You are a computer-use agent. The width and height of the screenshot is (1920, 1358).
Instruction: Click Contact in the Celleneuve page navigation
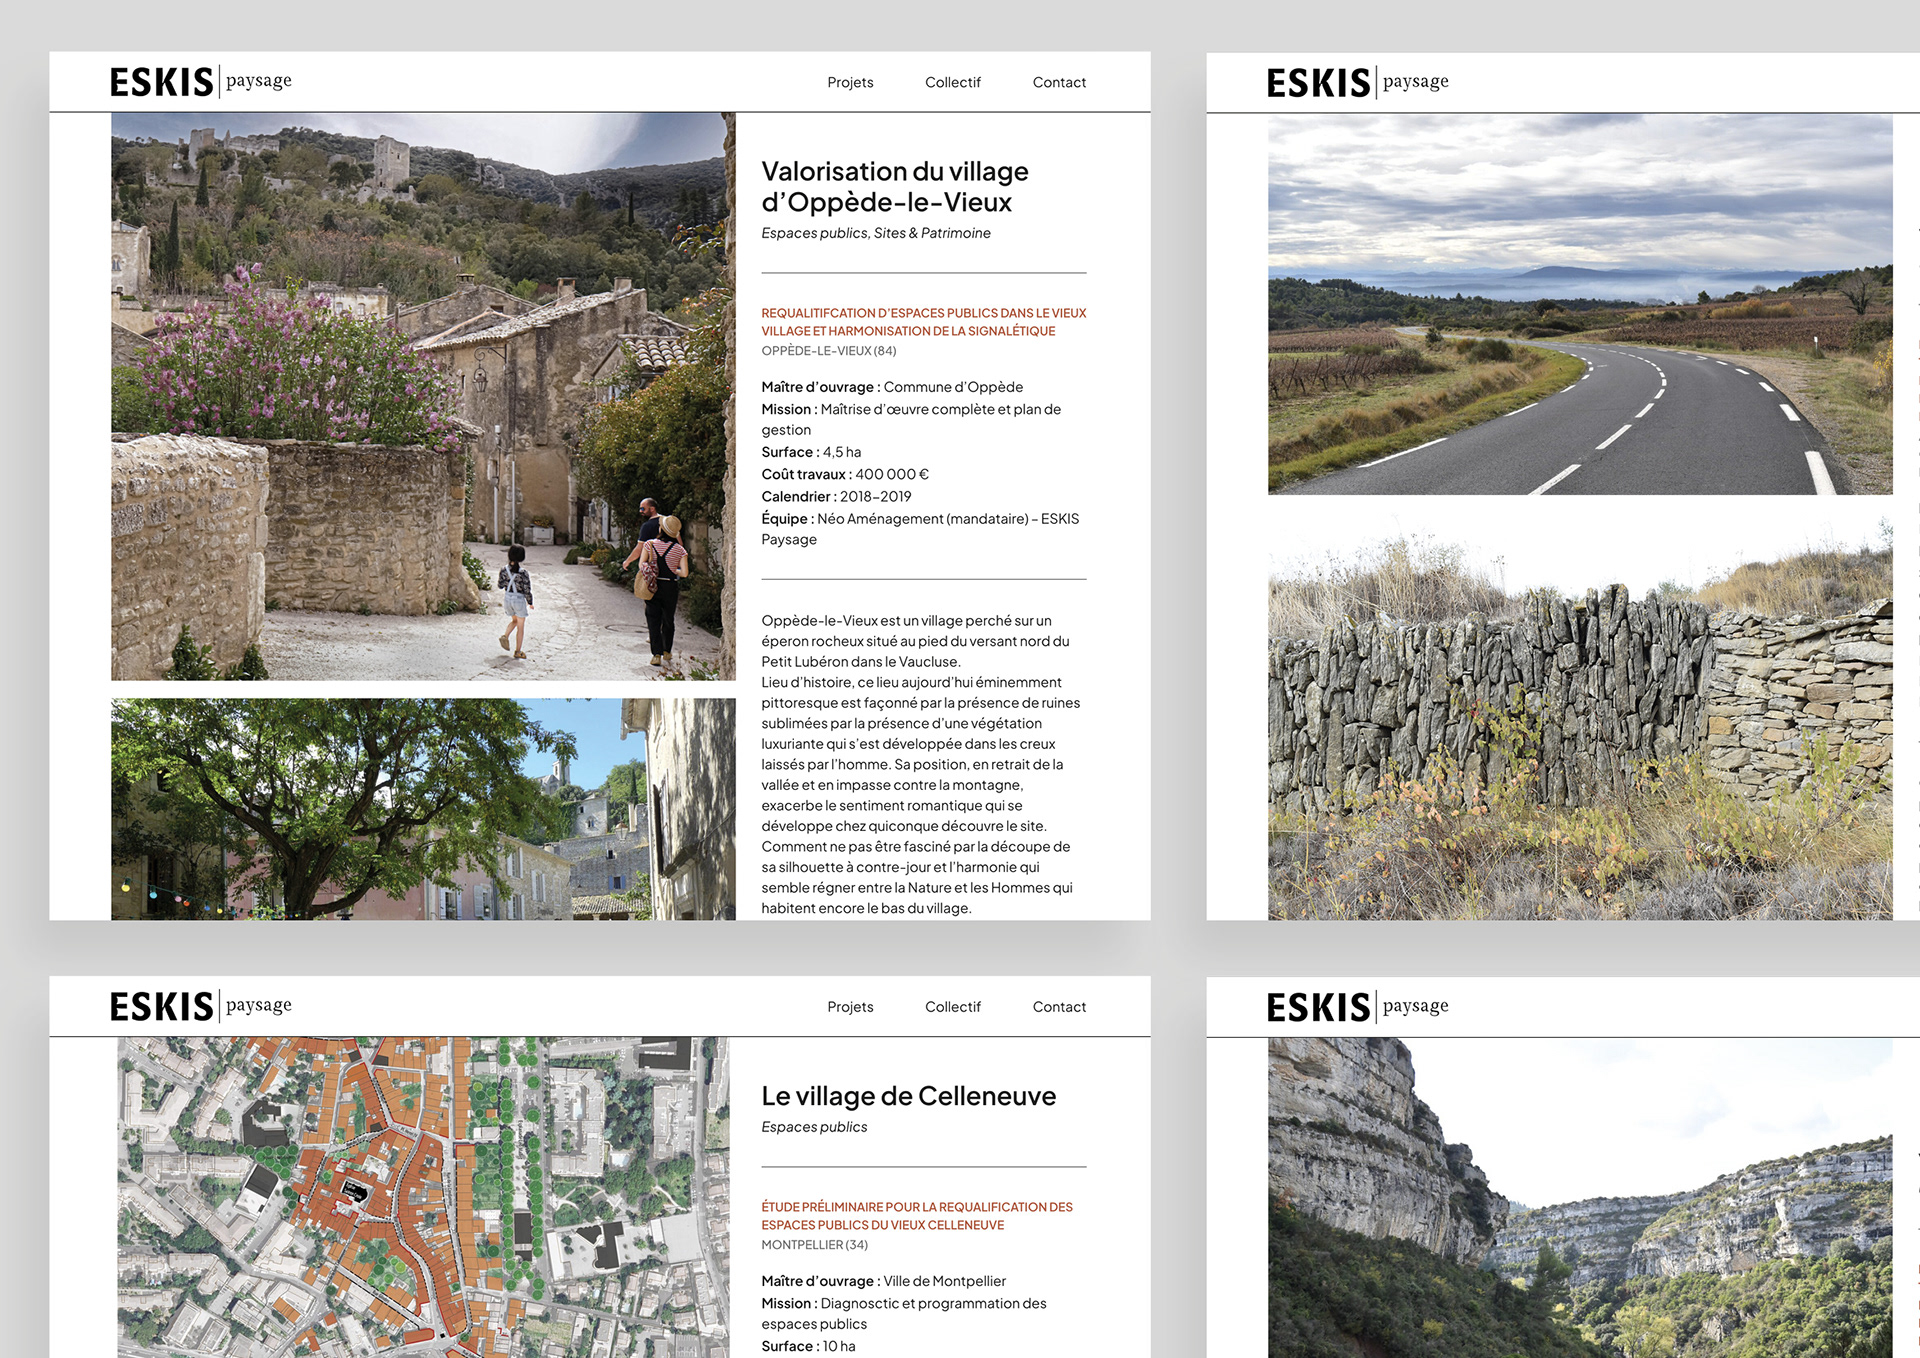click(x=1059, y=1007)
